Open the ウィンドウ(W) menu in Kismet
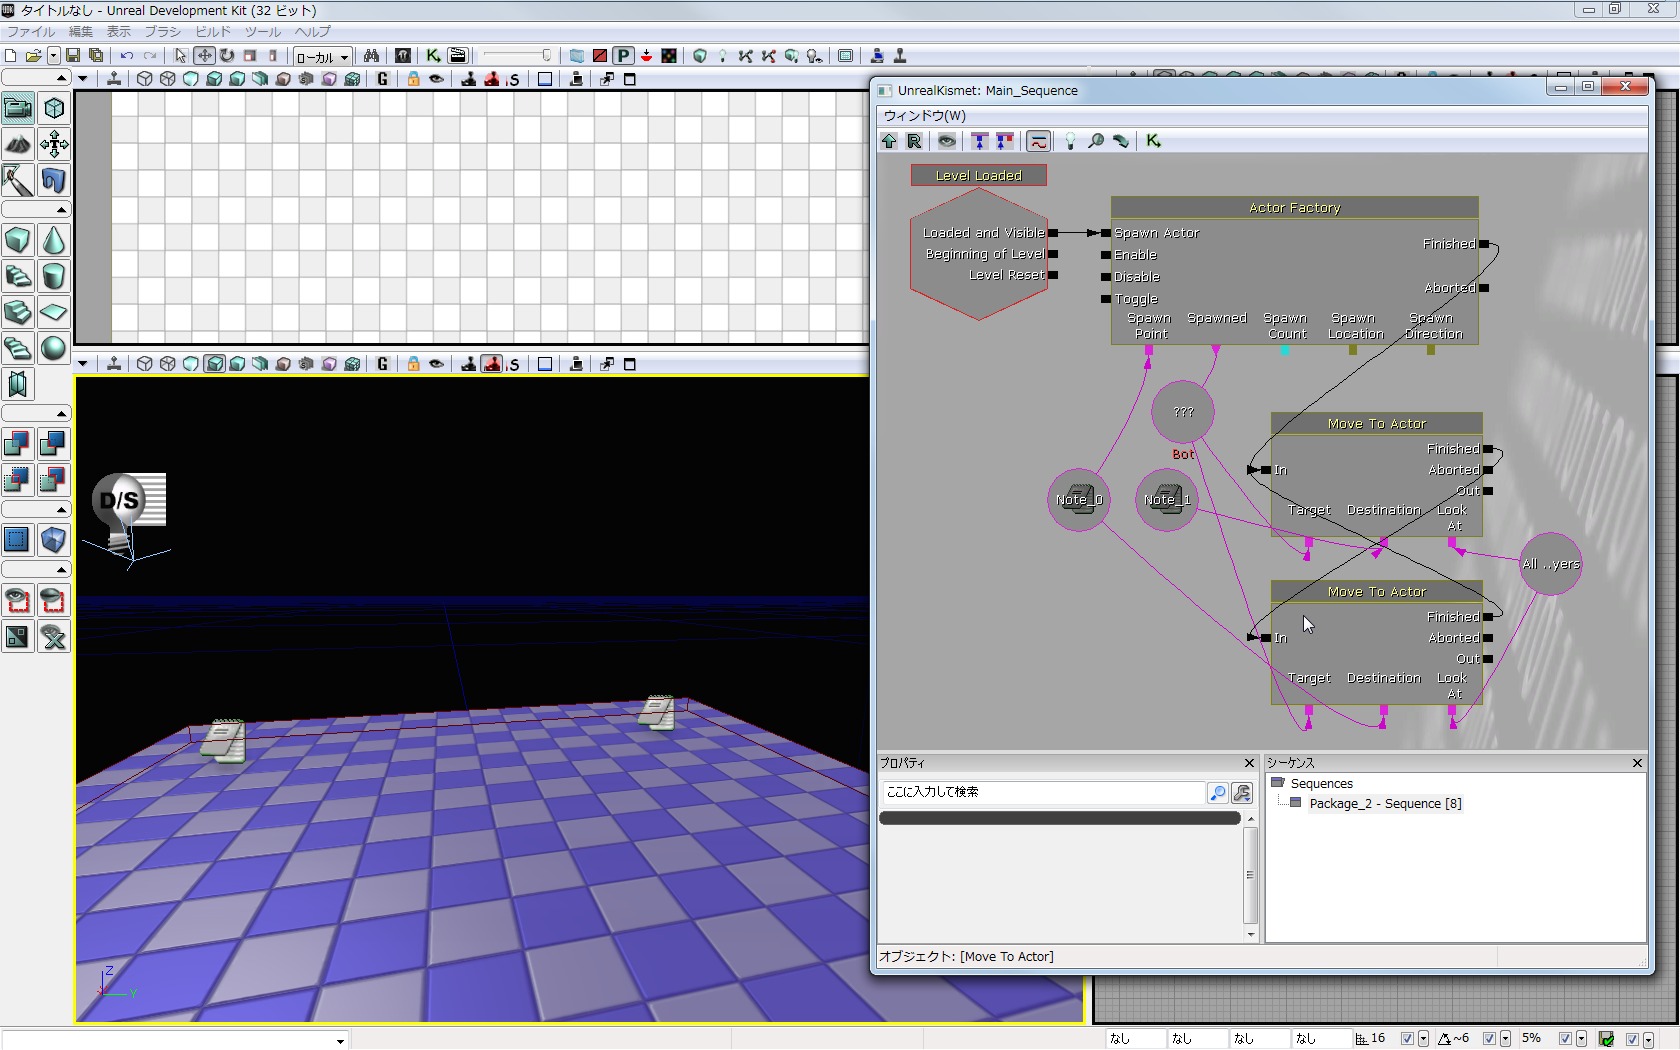Image resolution: width=1680 pixels, height=1050 pixels. (924, 116)
